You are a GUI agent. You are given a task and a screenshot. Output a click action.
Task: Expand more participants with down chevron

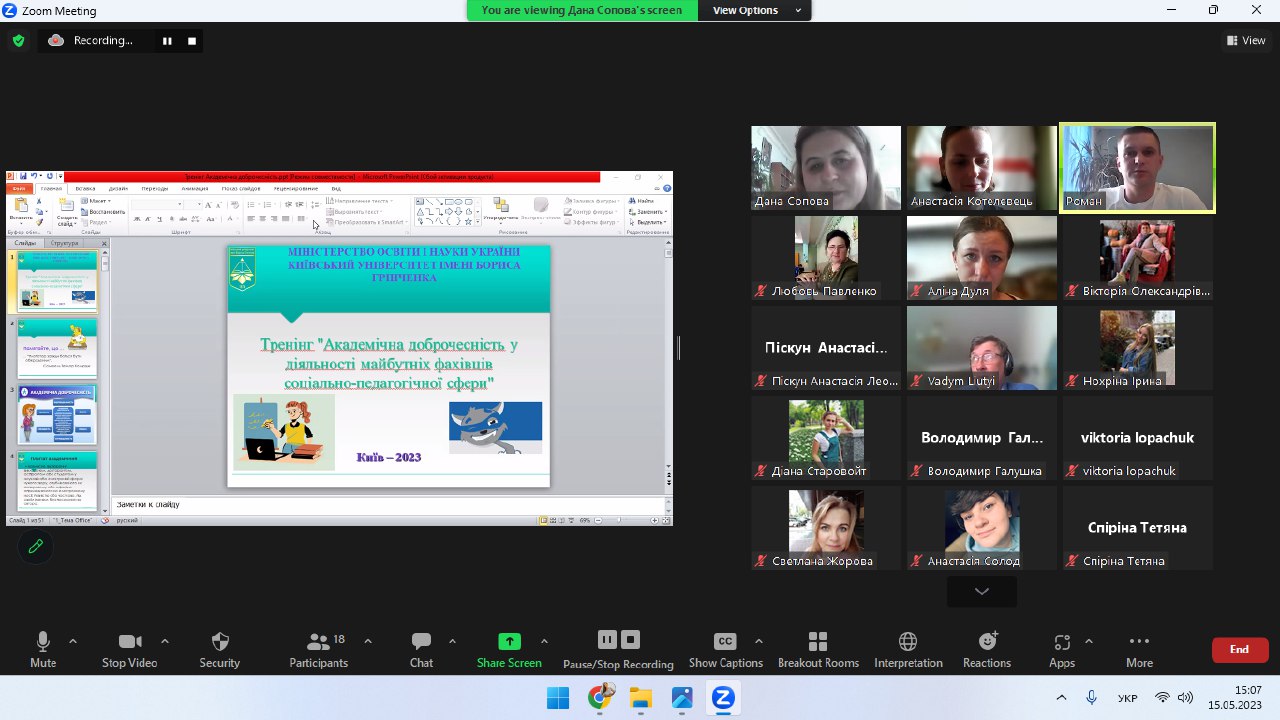tap(982, 591)
